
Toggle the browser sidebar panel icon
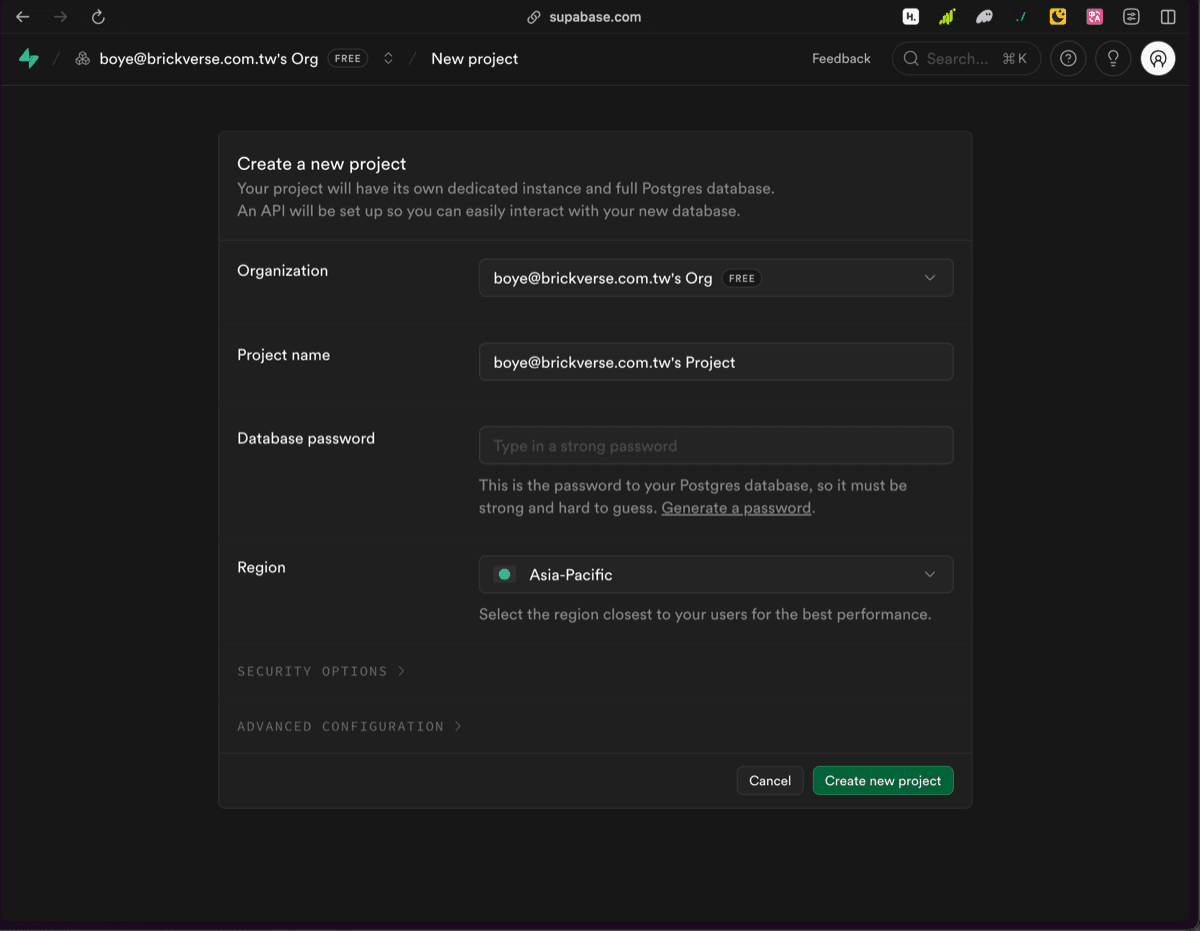[x=1167, y=17]
